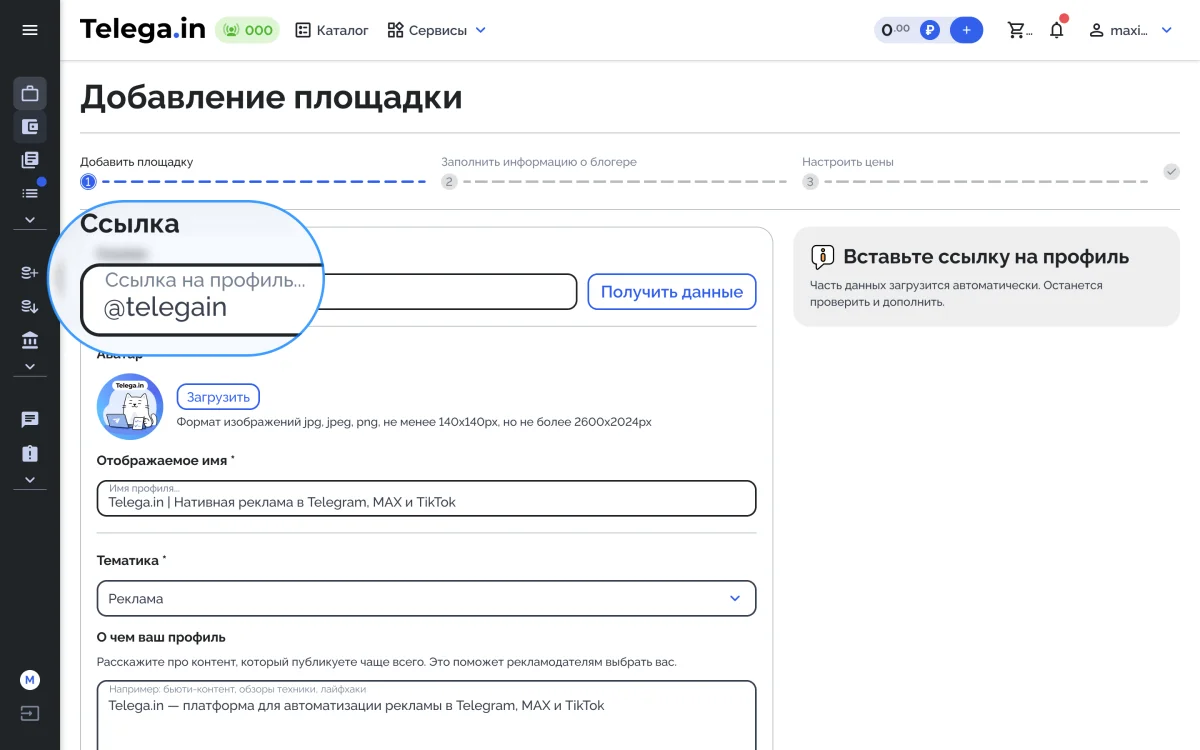Open the notifications bell

click(x=1057, y=30)
